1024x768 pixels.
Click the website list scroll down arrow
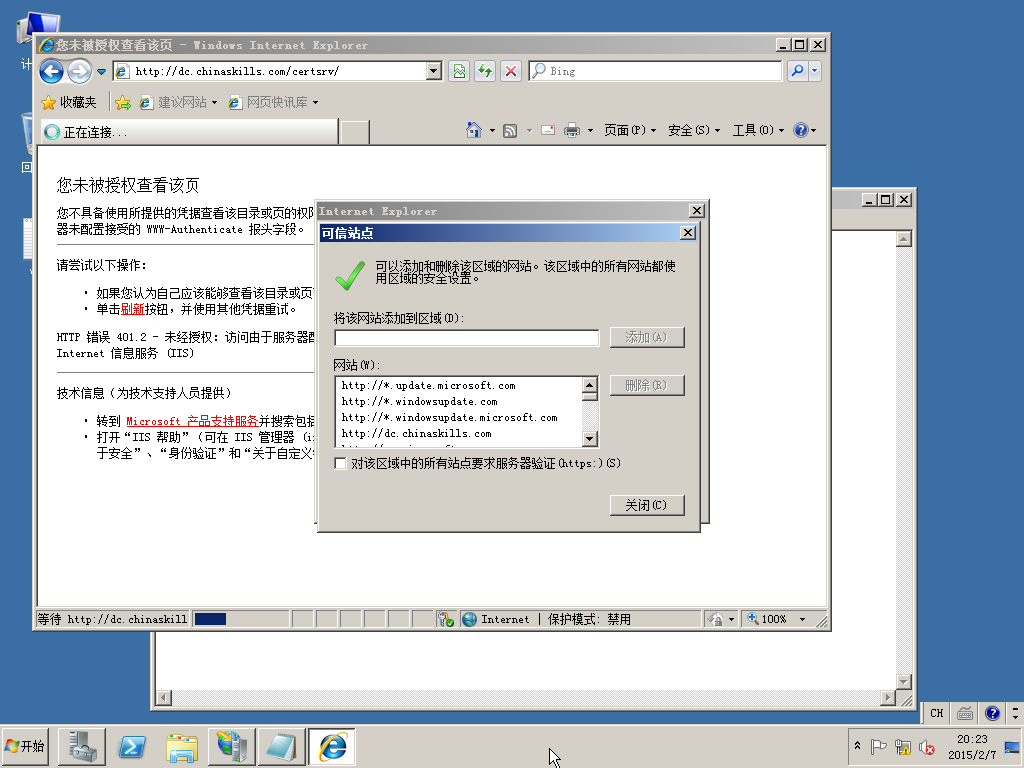point(590,438)
